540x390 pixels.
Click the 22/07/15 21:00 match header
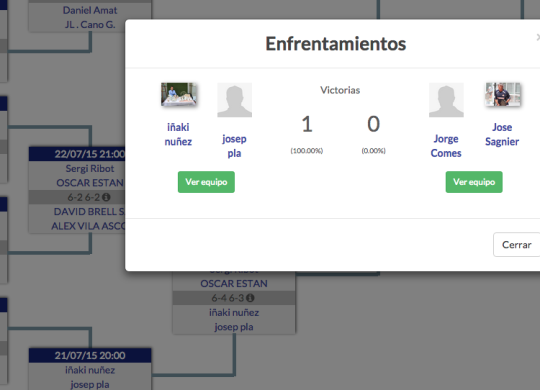coord(77,154)
